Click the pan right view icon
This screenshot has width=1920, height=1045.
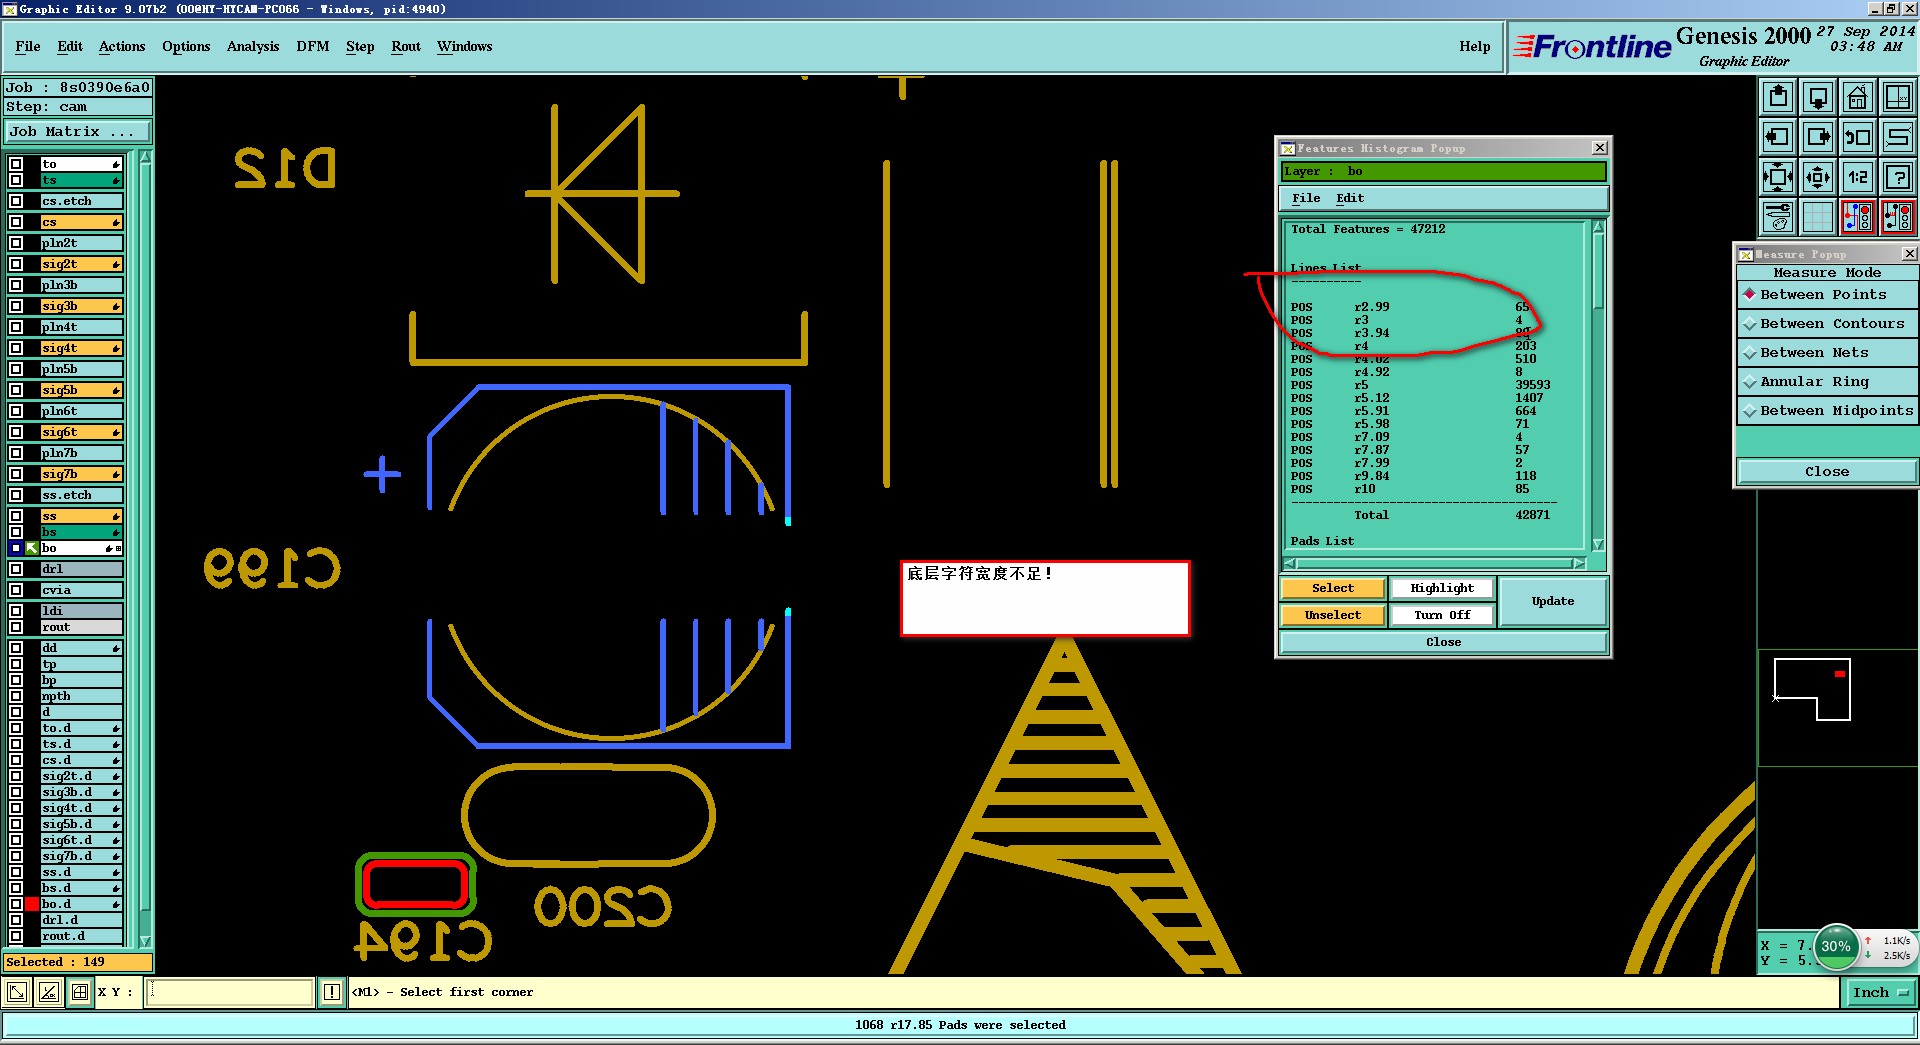click(x=1818, y=137)
